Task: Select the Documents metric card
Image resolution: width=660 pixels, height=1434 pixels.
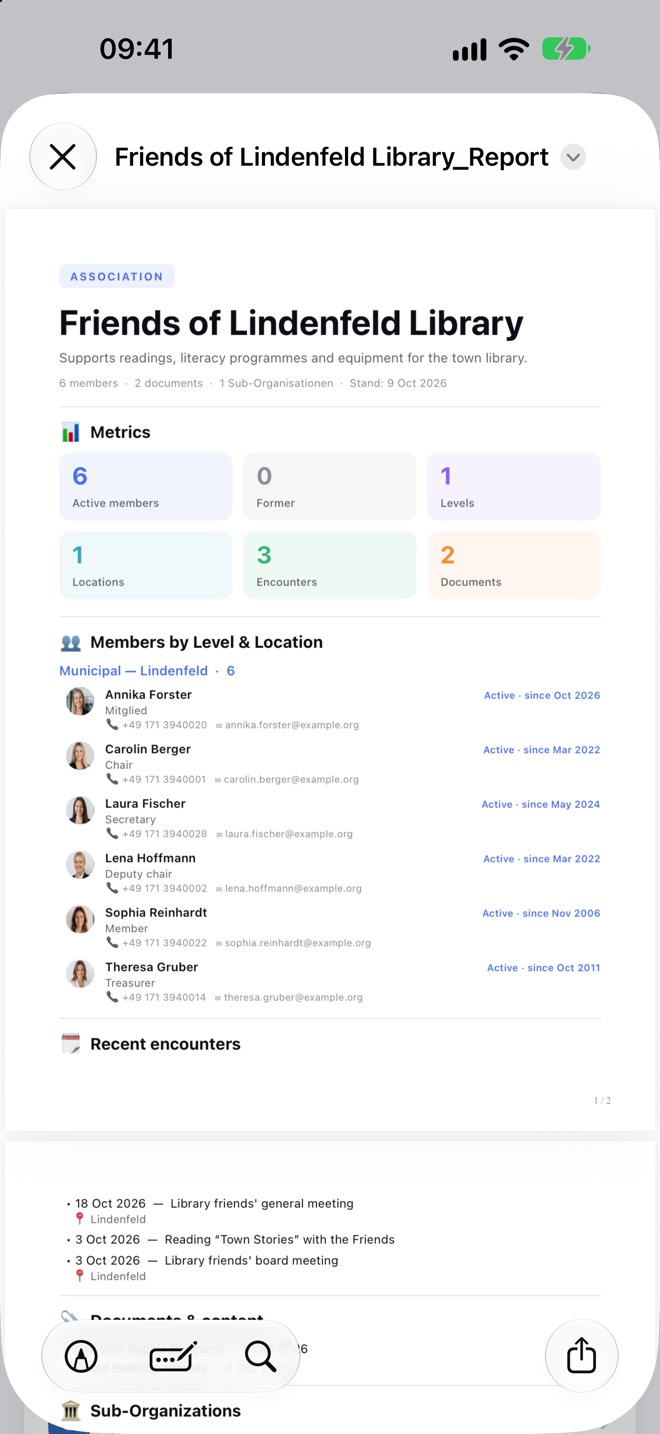Action: [514, 565]
